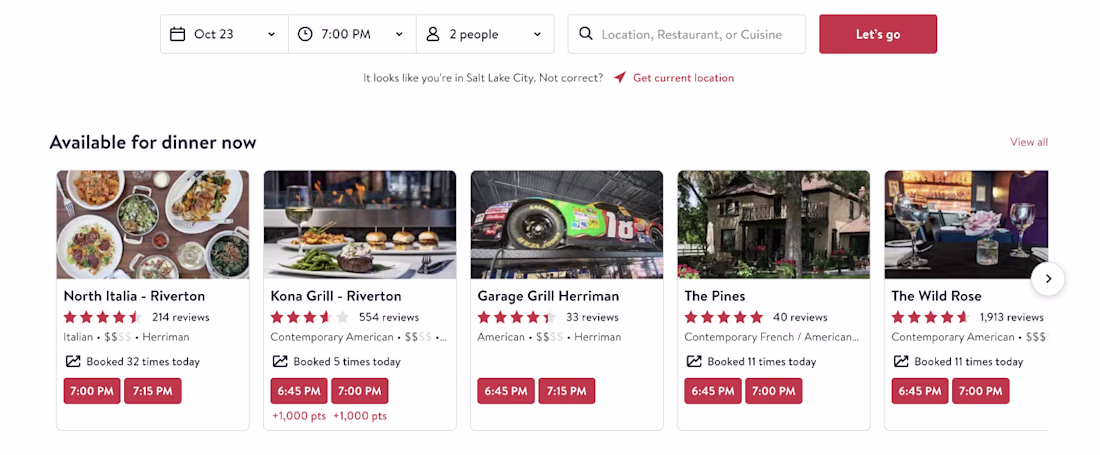The height and width of the screenshot is (455, 1100).
Task: Click the next carousel arrow button
Action: coord(1048,279)
